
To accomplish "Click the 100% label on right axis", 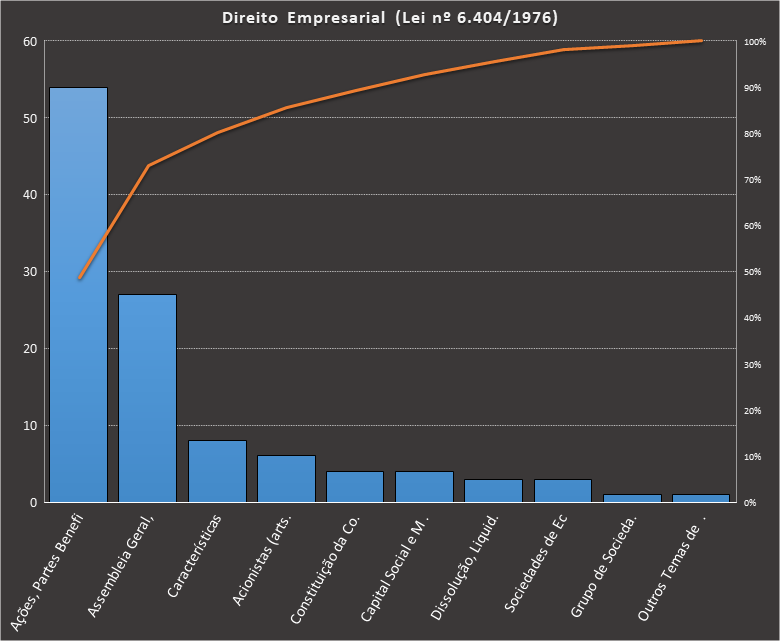I will tap(754, 42).
